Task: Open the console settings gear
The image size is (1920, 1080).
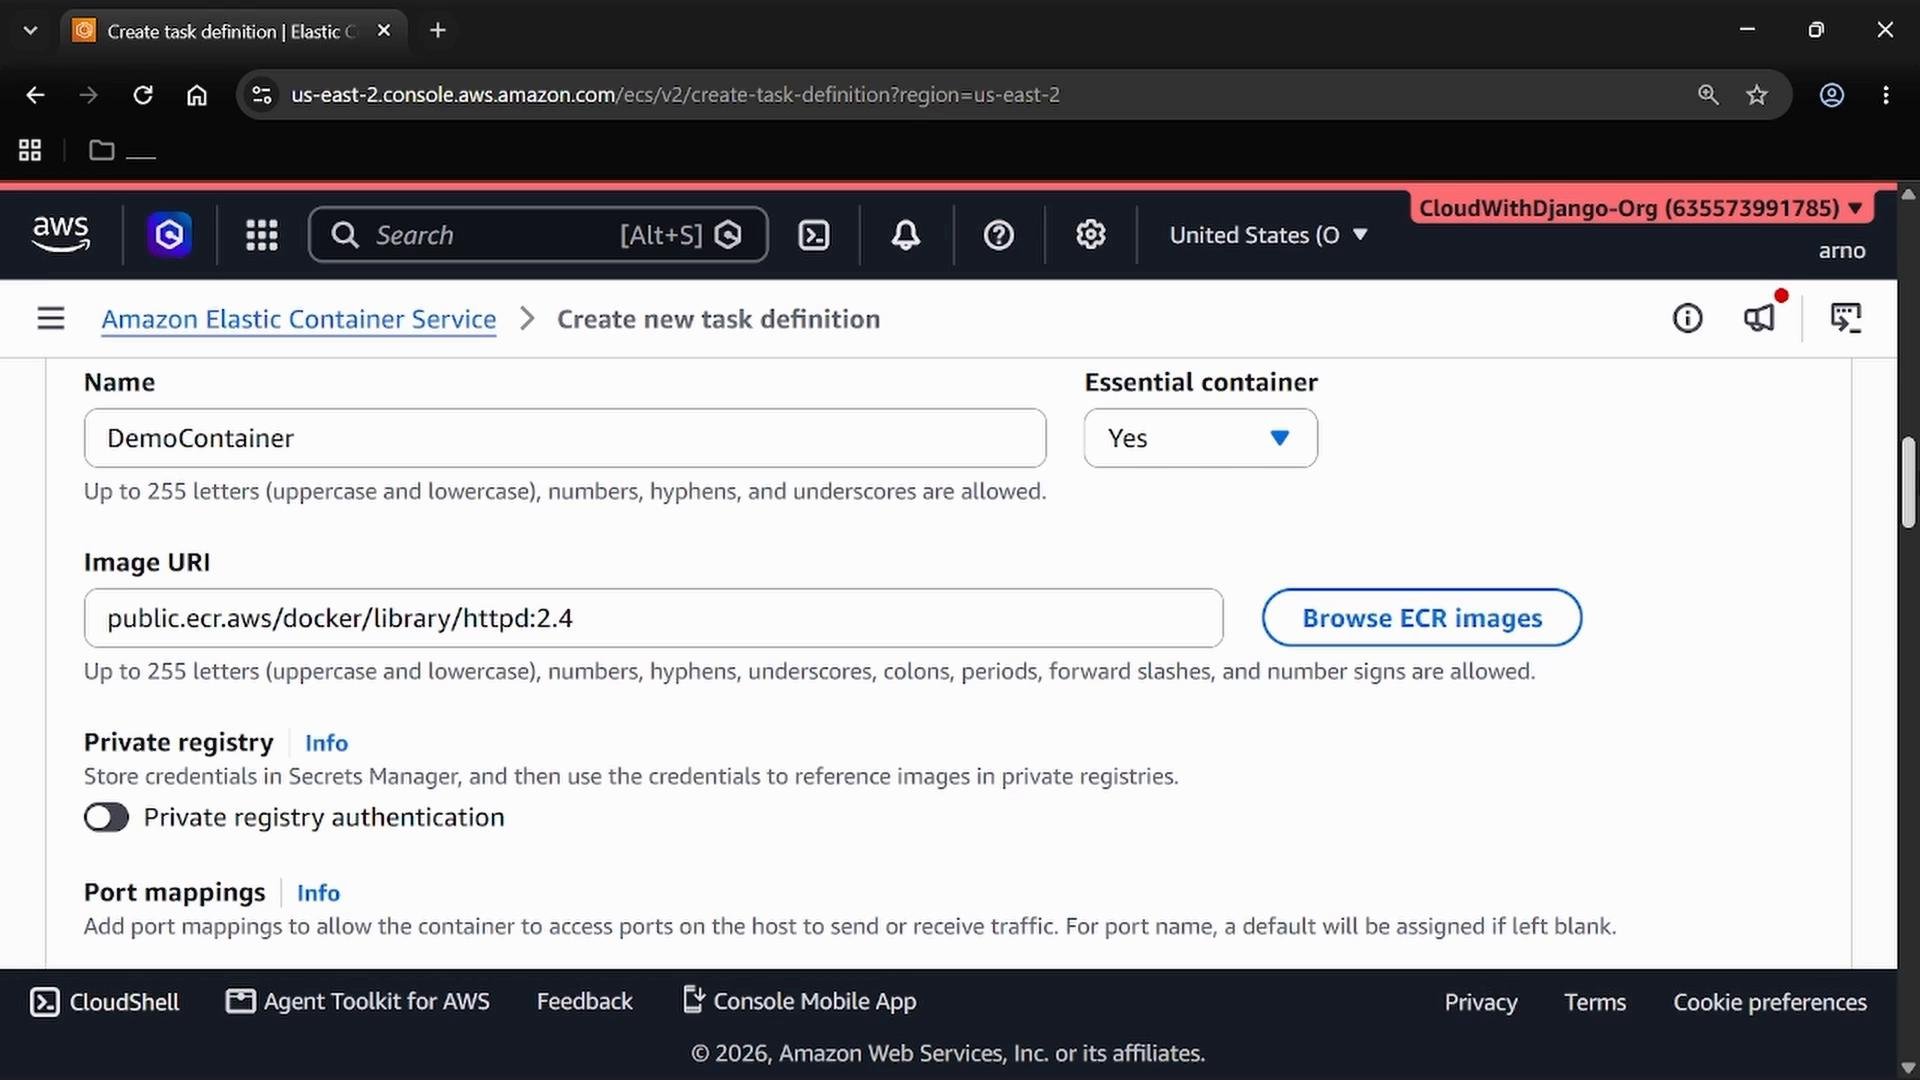Action: pos(1091,235)
